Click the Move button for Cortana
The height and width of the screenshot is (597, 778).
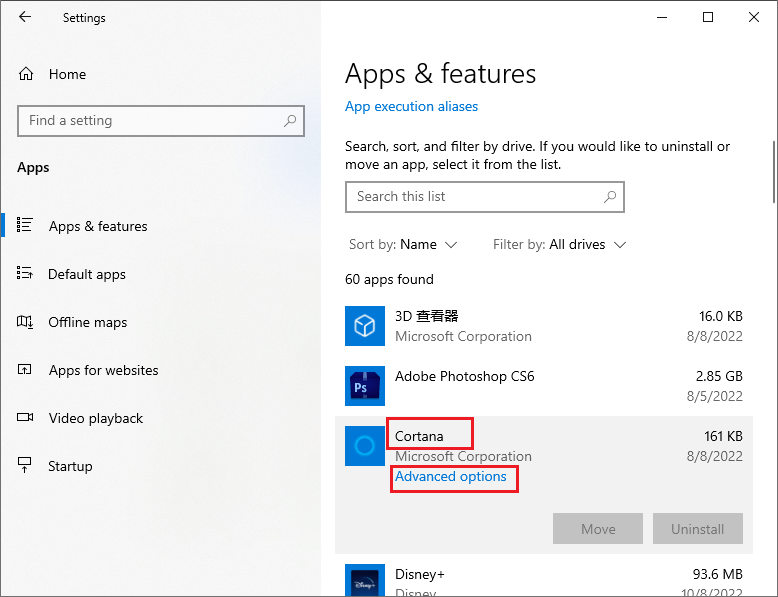(x=598, y=529)
